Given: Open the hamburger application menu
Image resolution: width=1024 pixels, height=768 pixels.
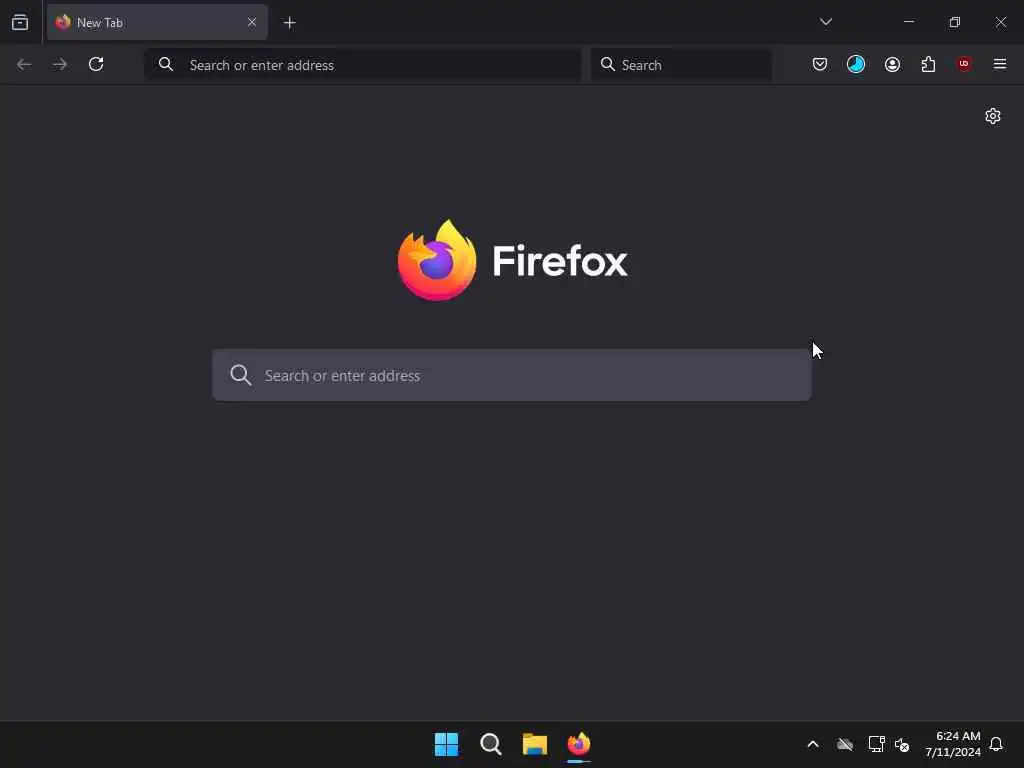Looking at the screenshot, I should point(1000,64).
